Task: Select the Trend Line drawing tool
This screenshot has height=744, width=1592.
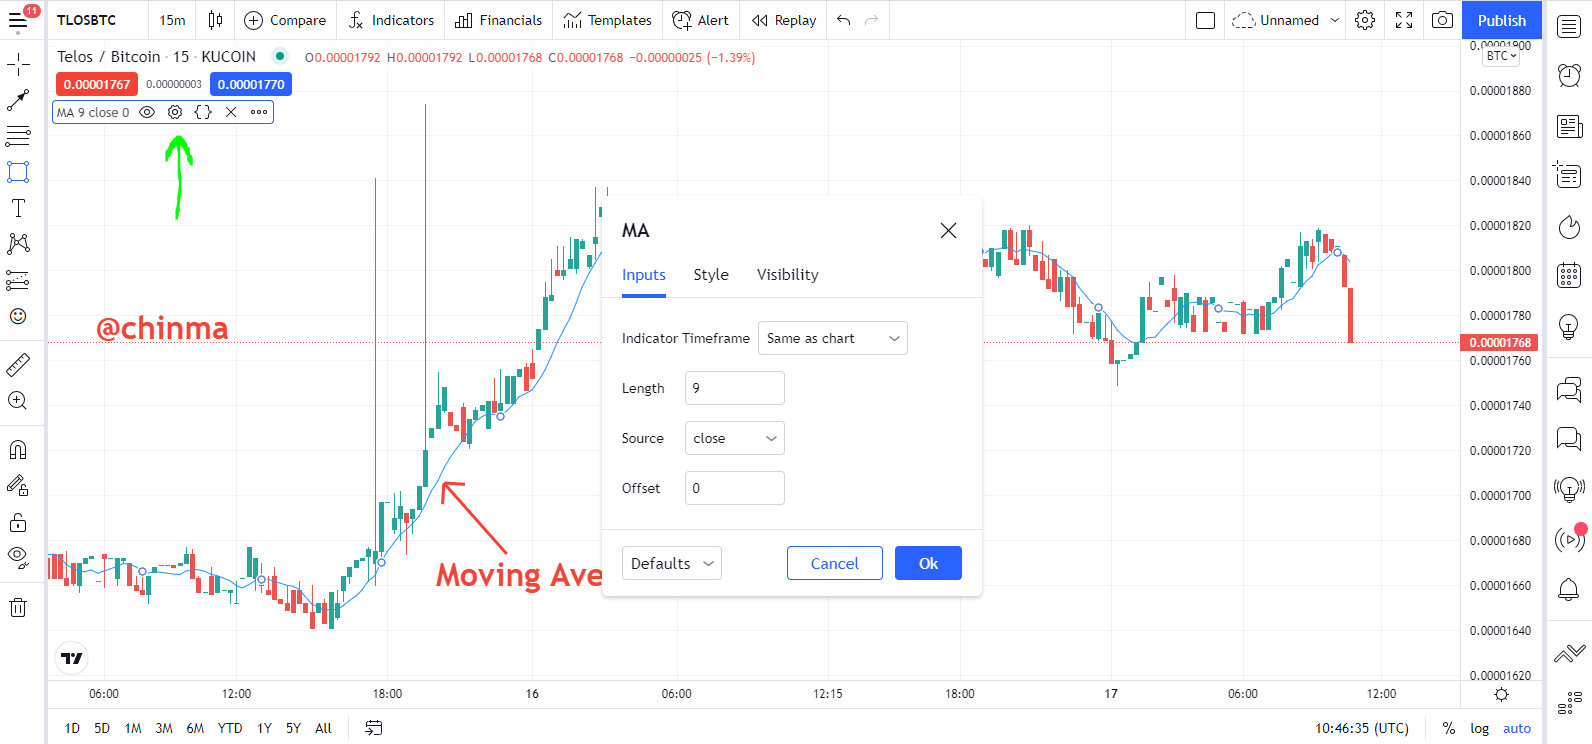Action: point(18,100)
